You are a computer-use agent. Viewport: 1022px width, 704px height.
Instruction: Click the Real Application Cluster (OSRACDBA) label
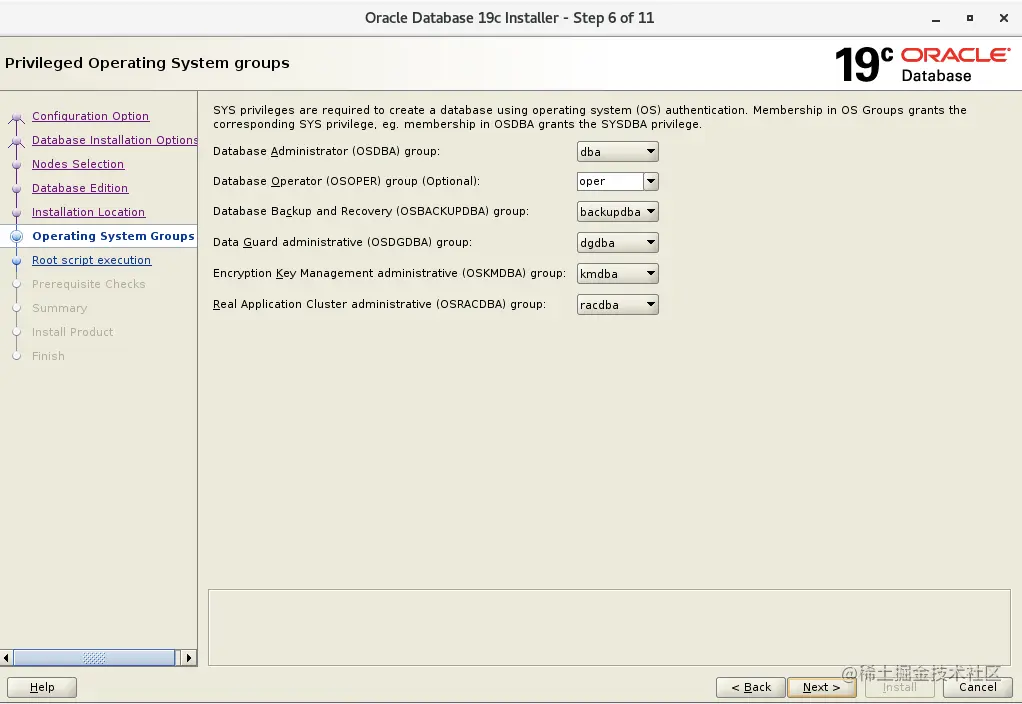click(379, 304)
